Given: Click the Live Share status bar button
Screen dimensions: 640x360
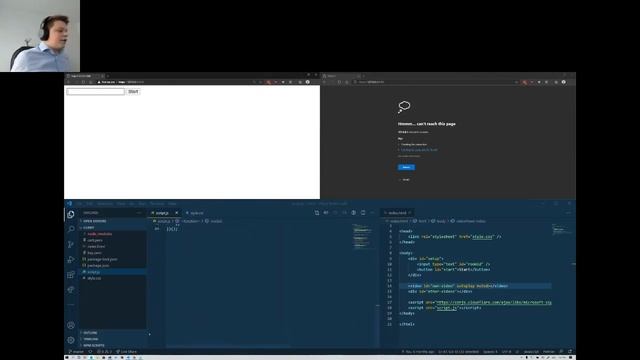Looking at the screenshot, I should click(x=127, y=351).
